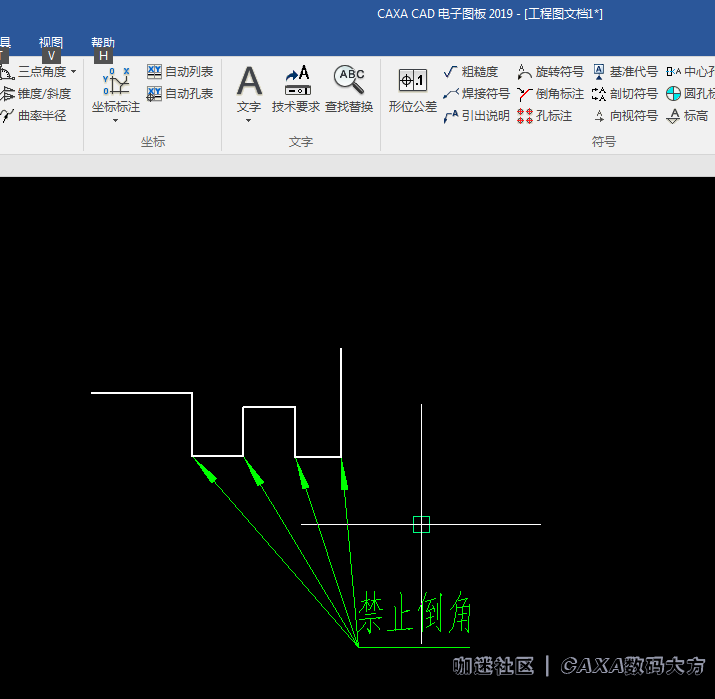Select the 引出说明 leader note tool
Screen dimensions: 715x699
tap(476, 116)
